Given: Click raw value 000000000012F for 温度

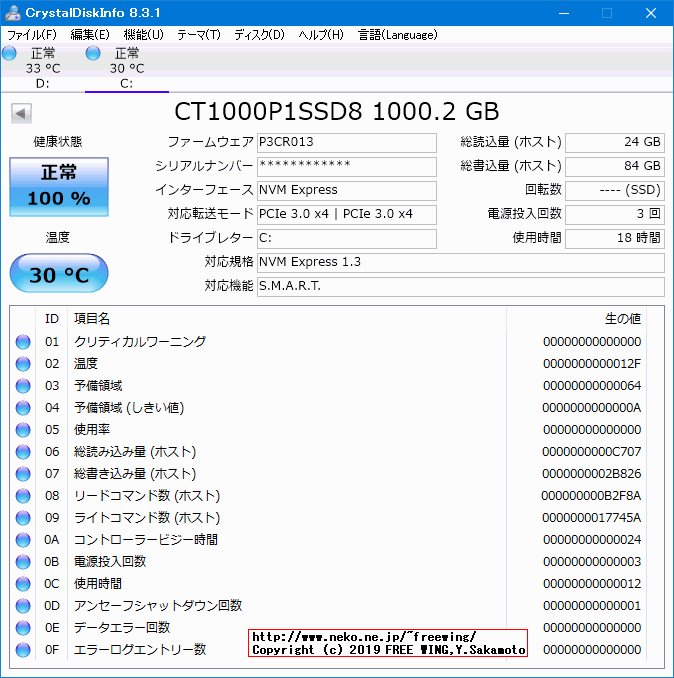Looking at the screenshot, I should pos(592,364).
